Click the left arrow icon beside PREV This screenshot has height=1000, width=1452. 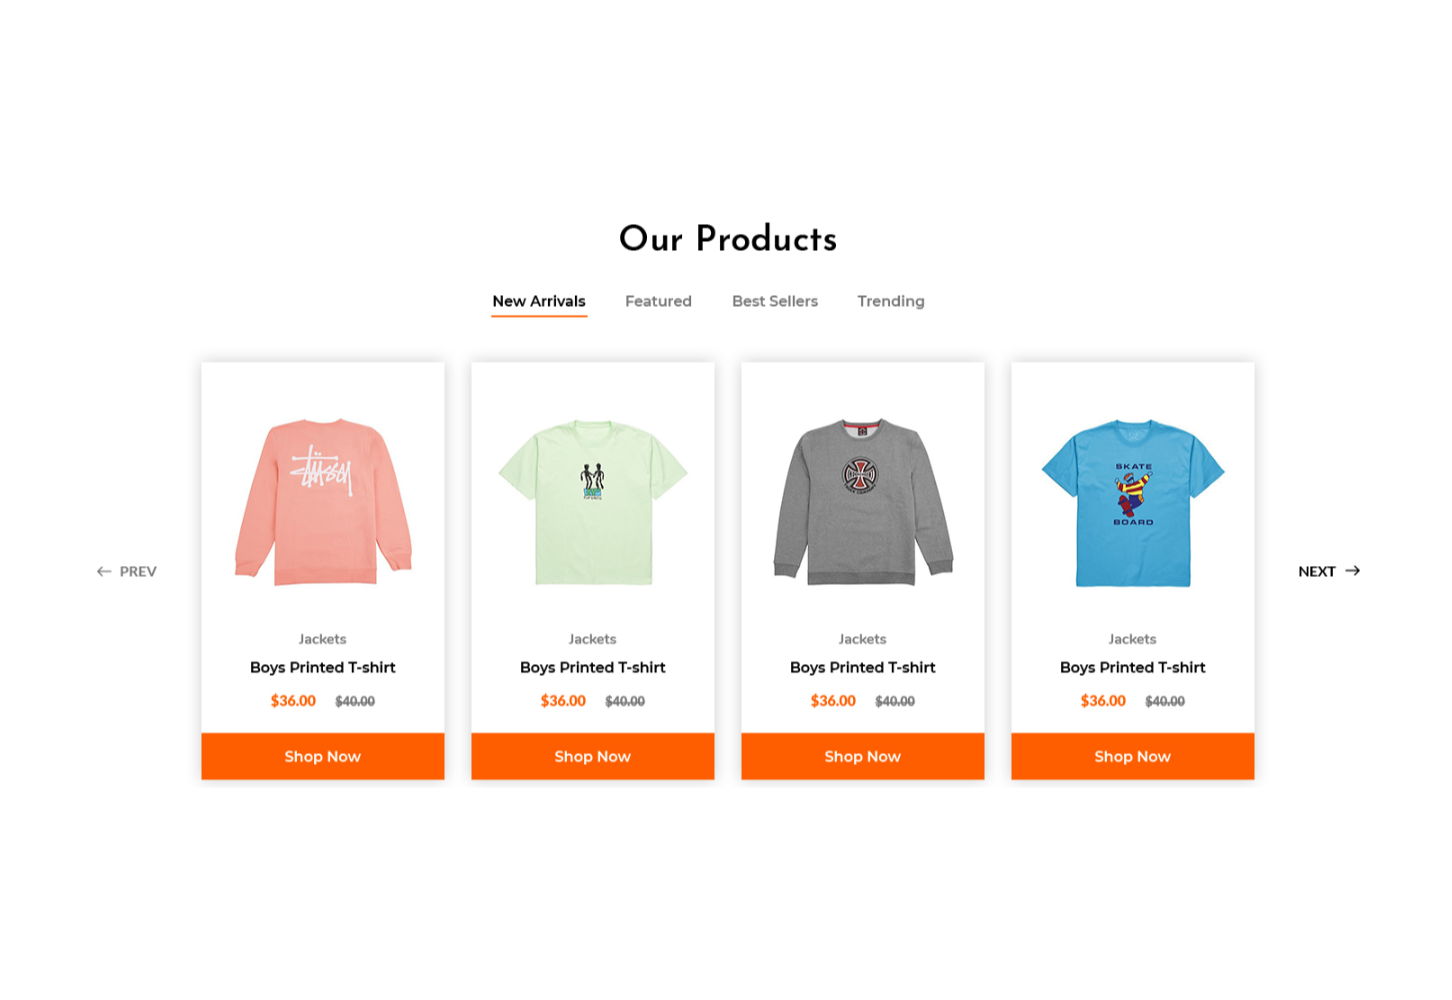coord(104,572)
